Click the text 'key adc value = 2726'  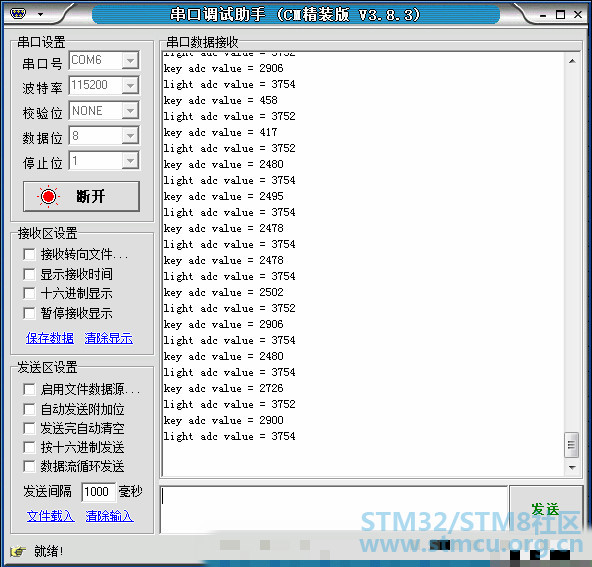(x=224, y=388)
